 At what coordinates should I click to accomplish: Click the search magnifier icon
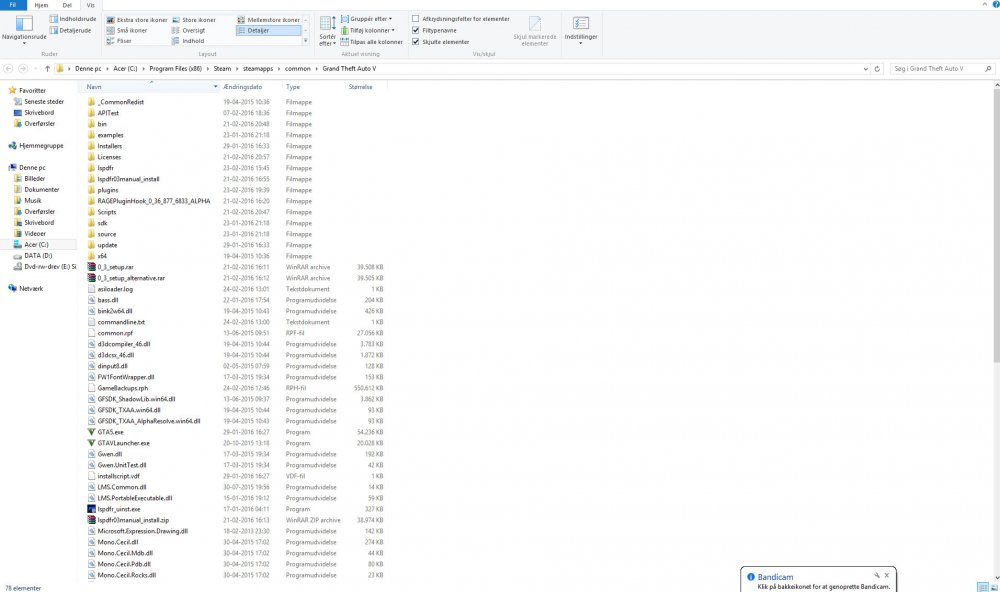click(x=989, y=68)
